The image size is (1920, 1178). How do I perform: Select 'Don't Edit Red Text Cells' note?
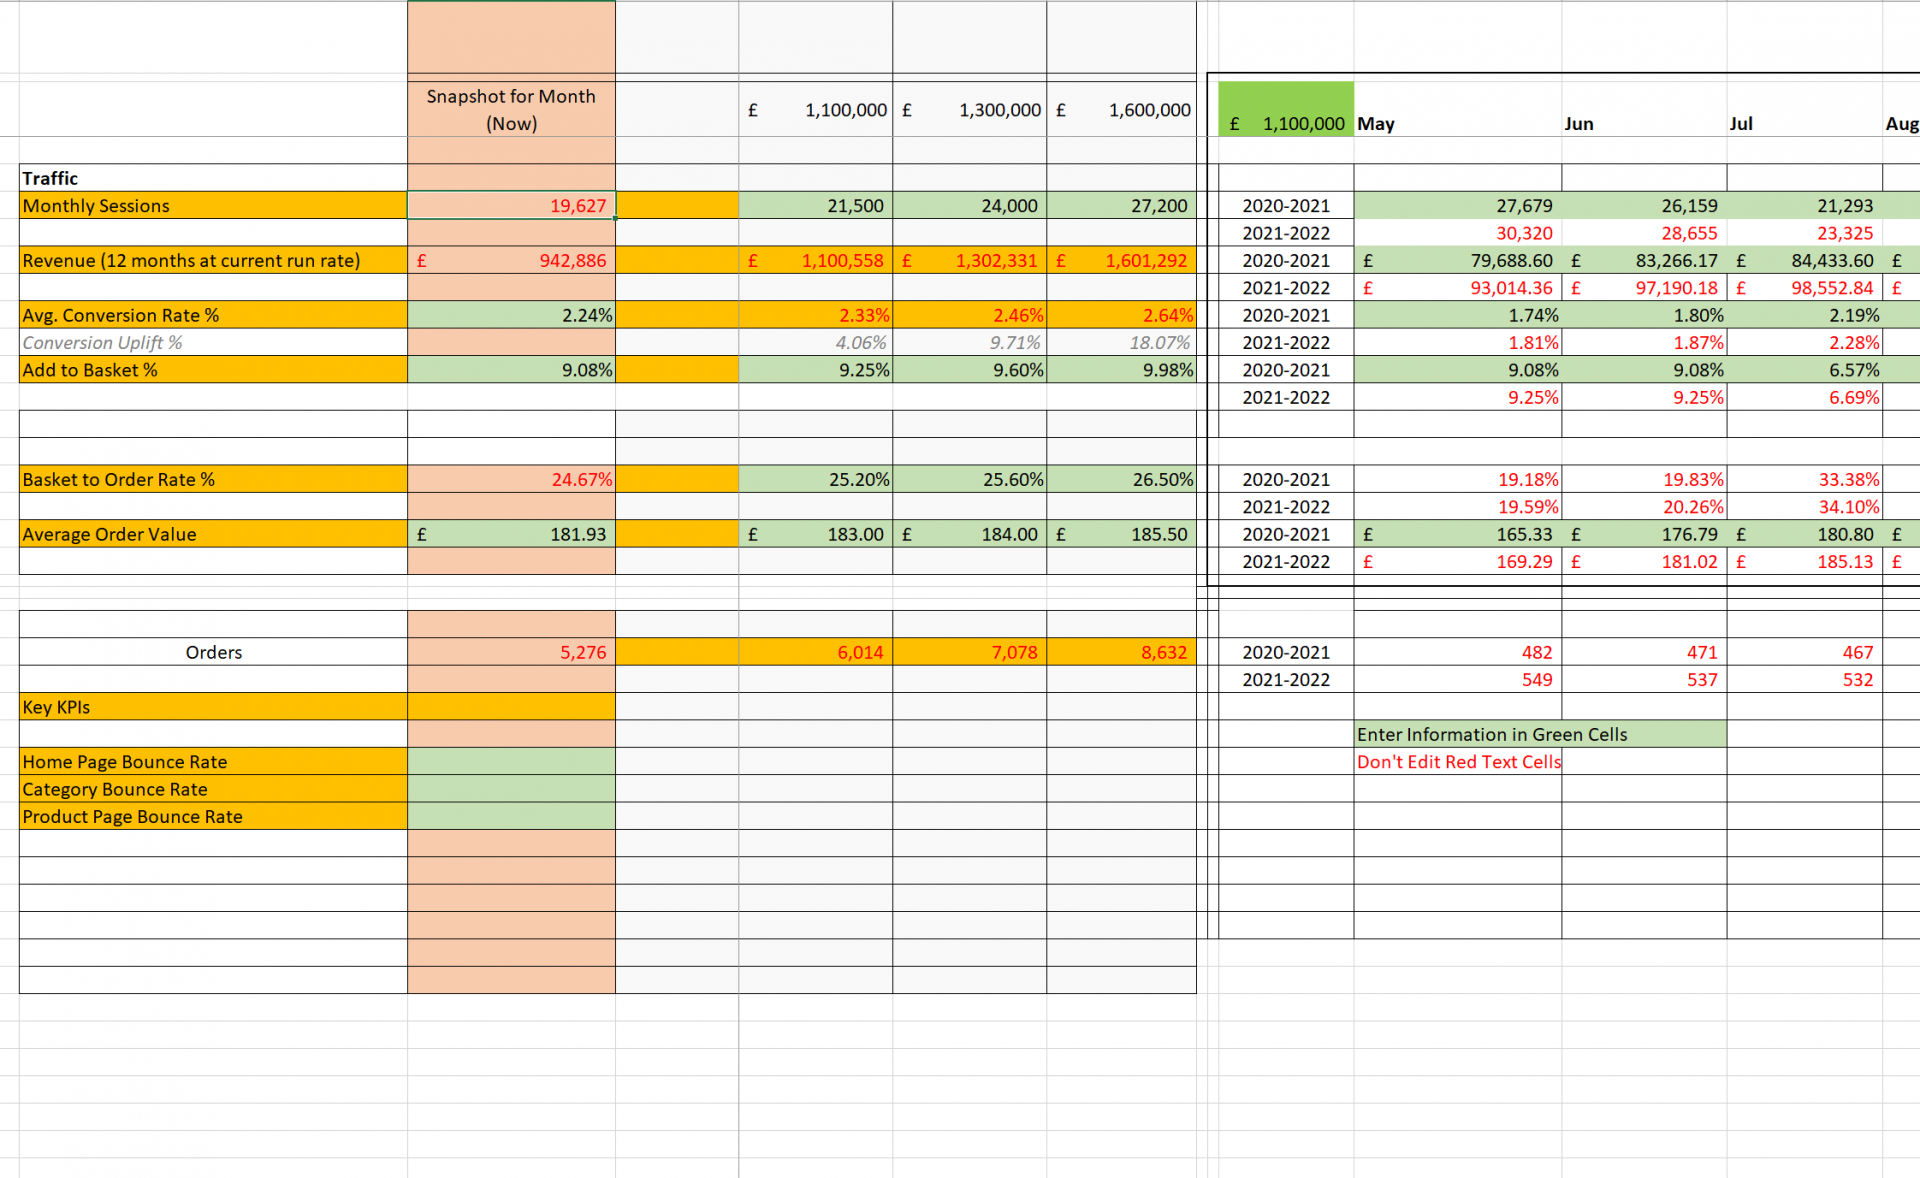pos(1458,762)
